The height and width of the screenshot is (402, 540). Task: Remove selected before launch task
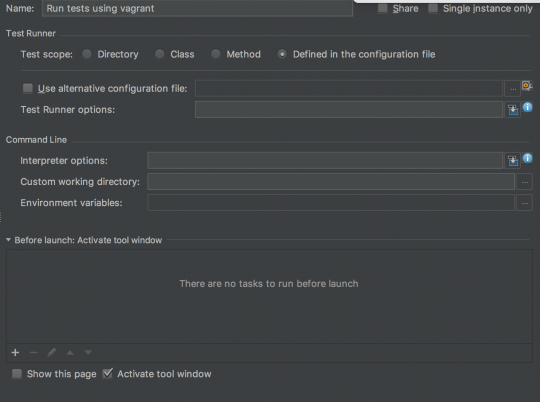(33, 352)
